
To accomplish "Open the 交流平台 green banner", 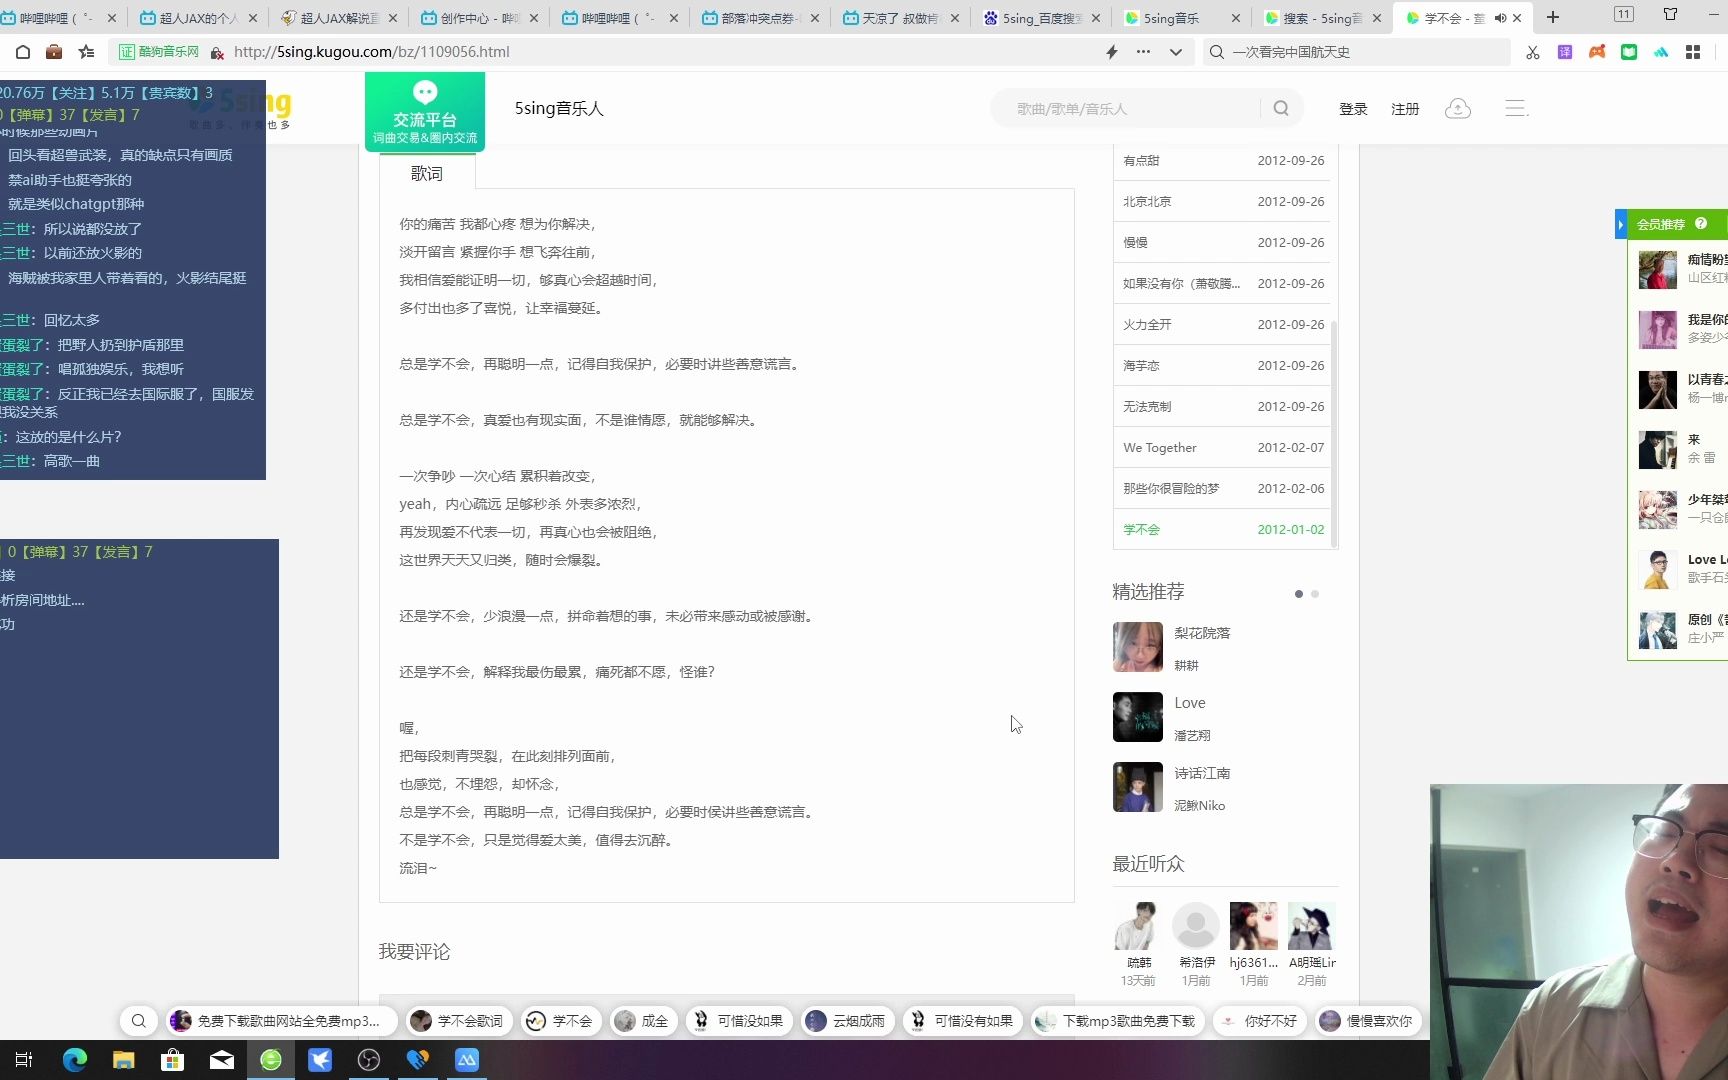I will [x=425, y=112].
